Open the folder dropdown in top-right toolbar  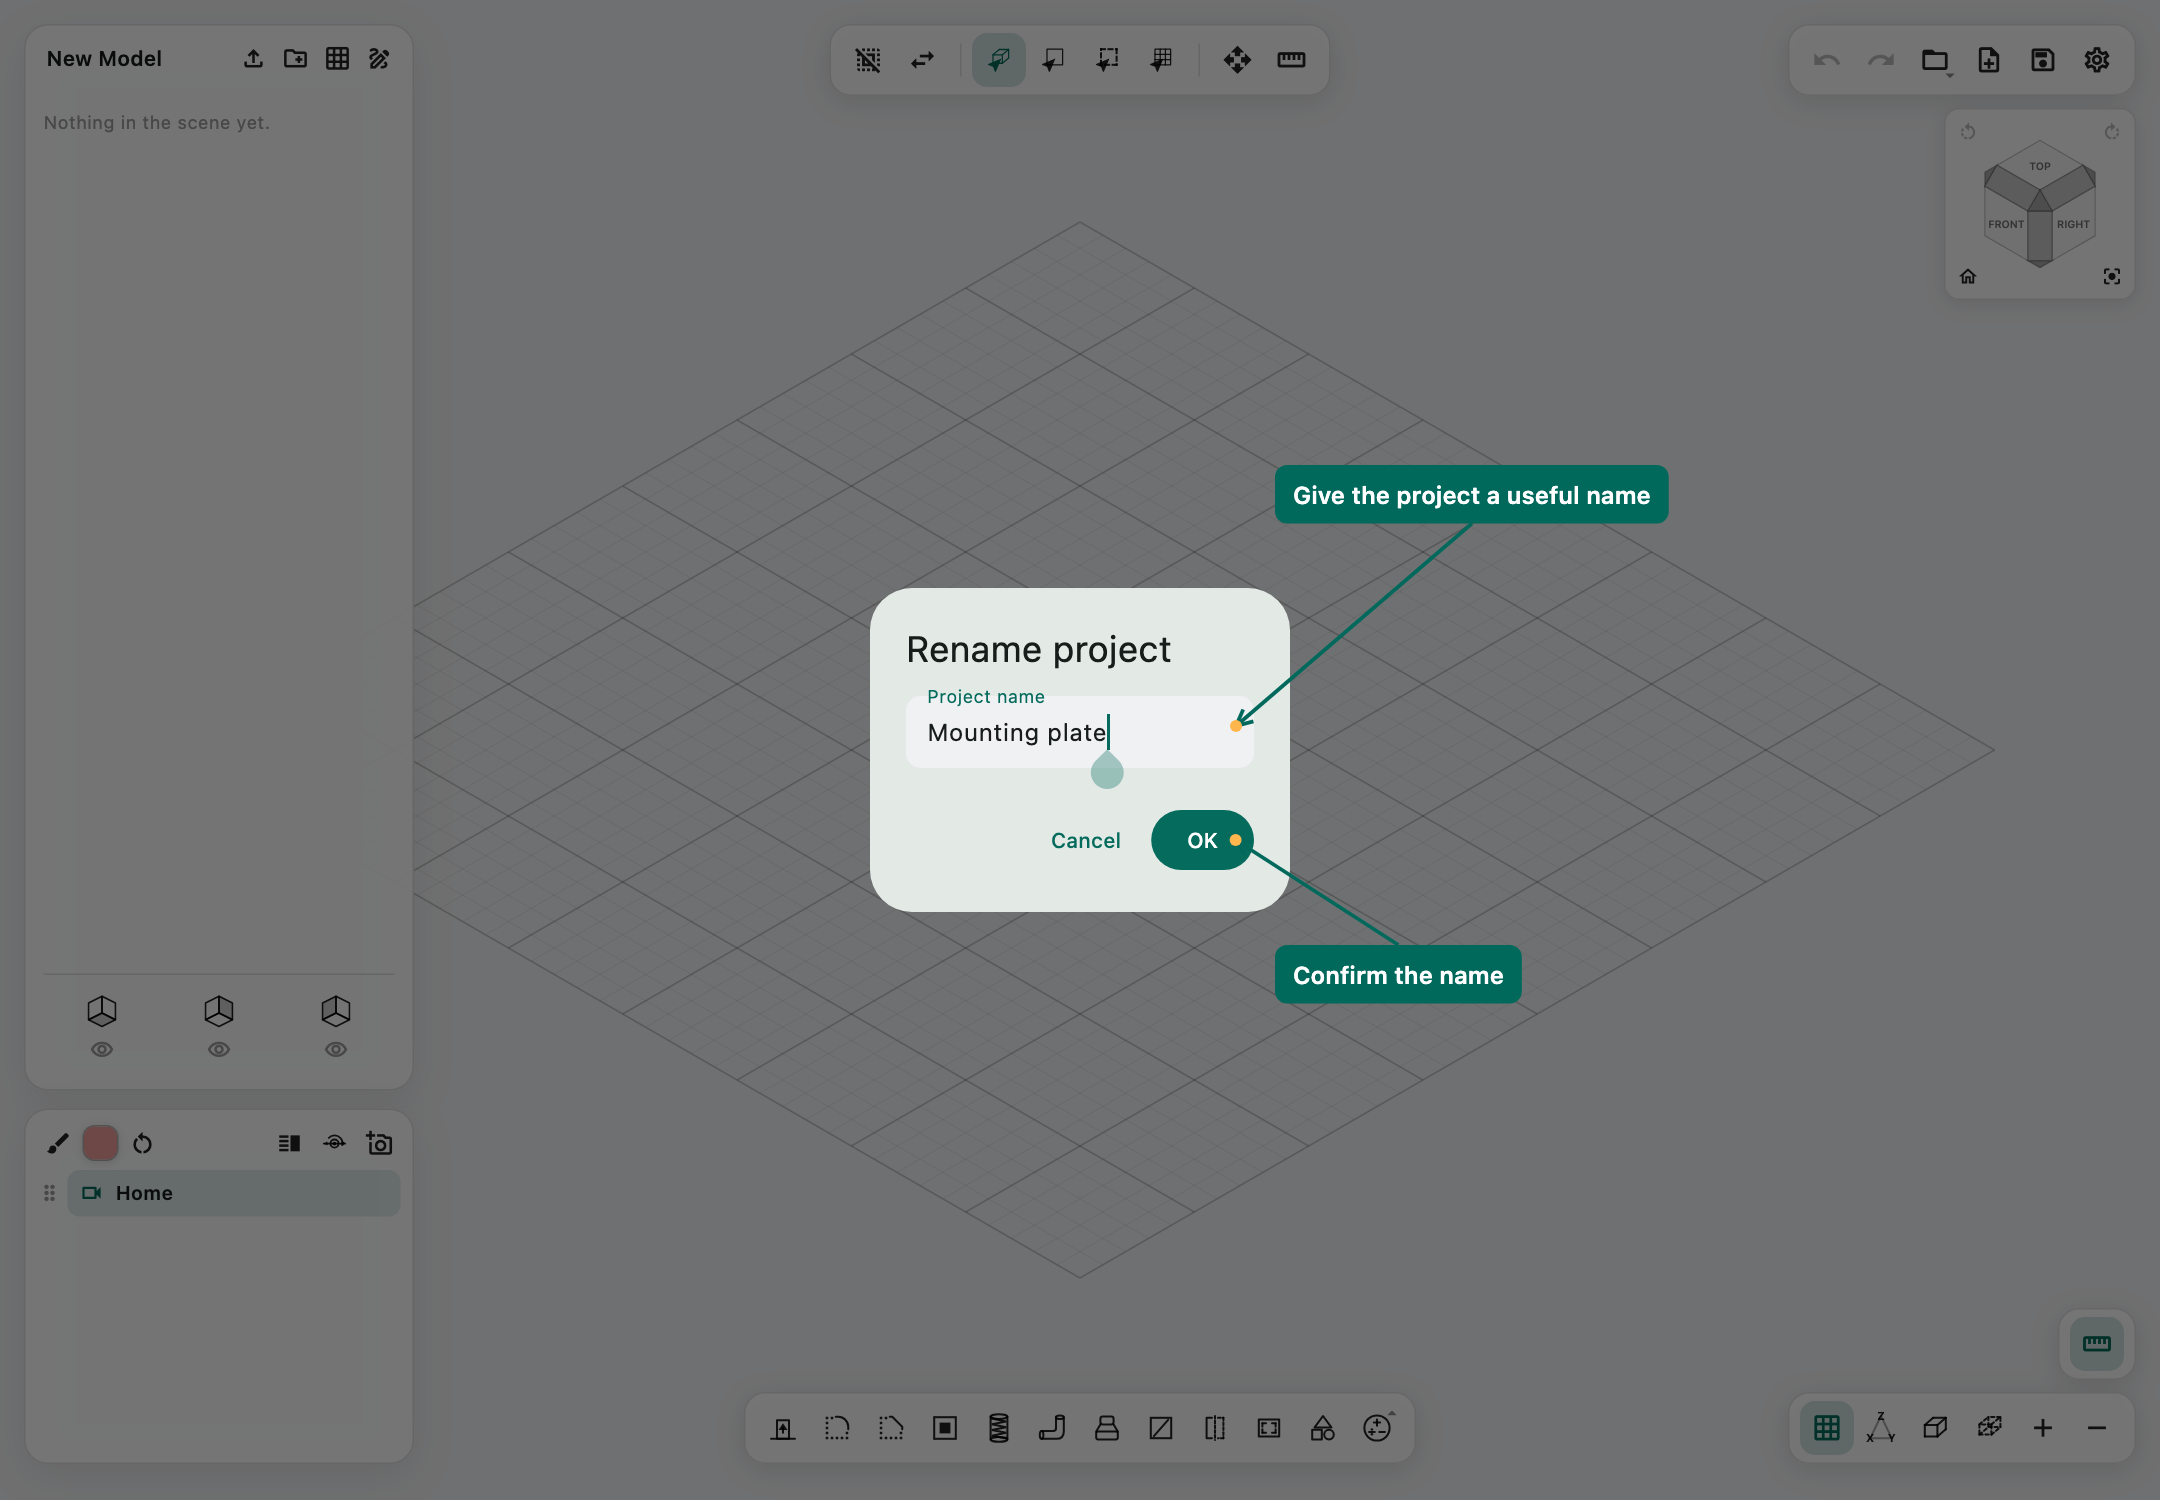point(1936,60)
